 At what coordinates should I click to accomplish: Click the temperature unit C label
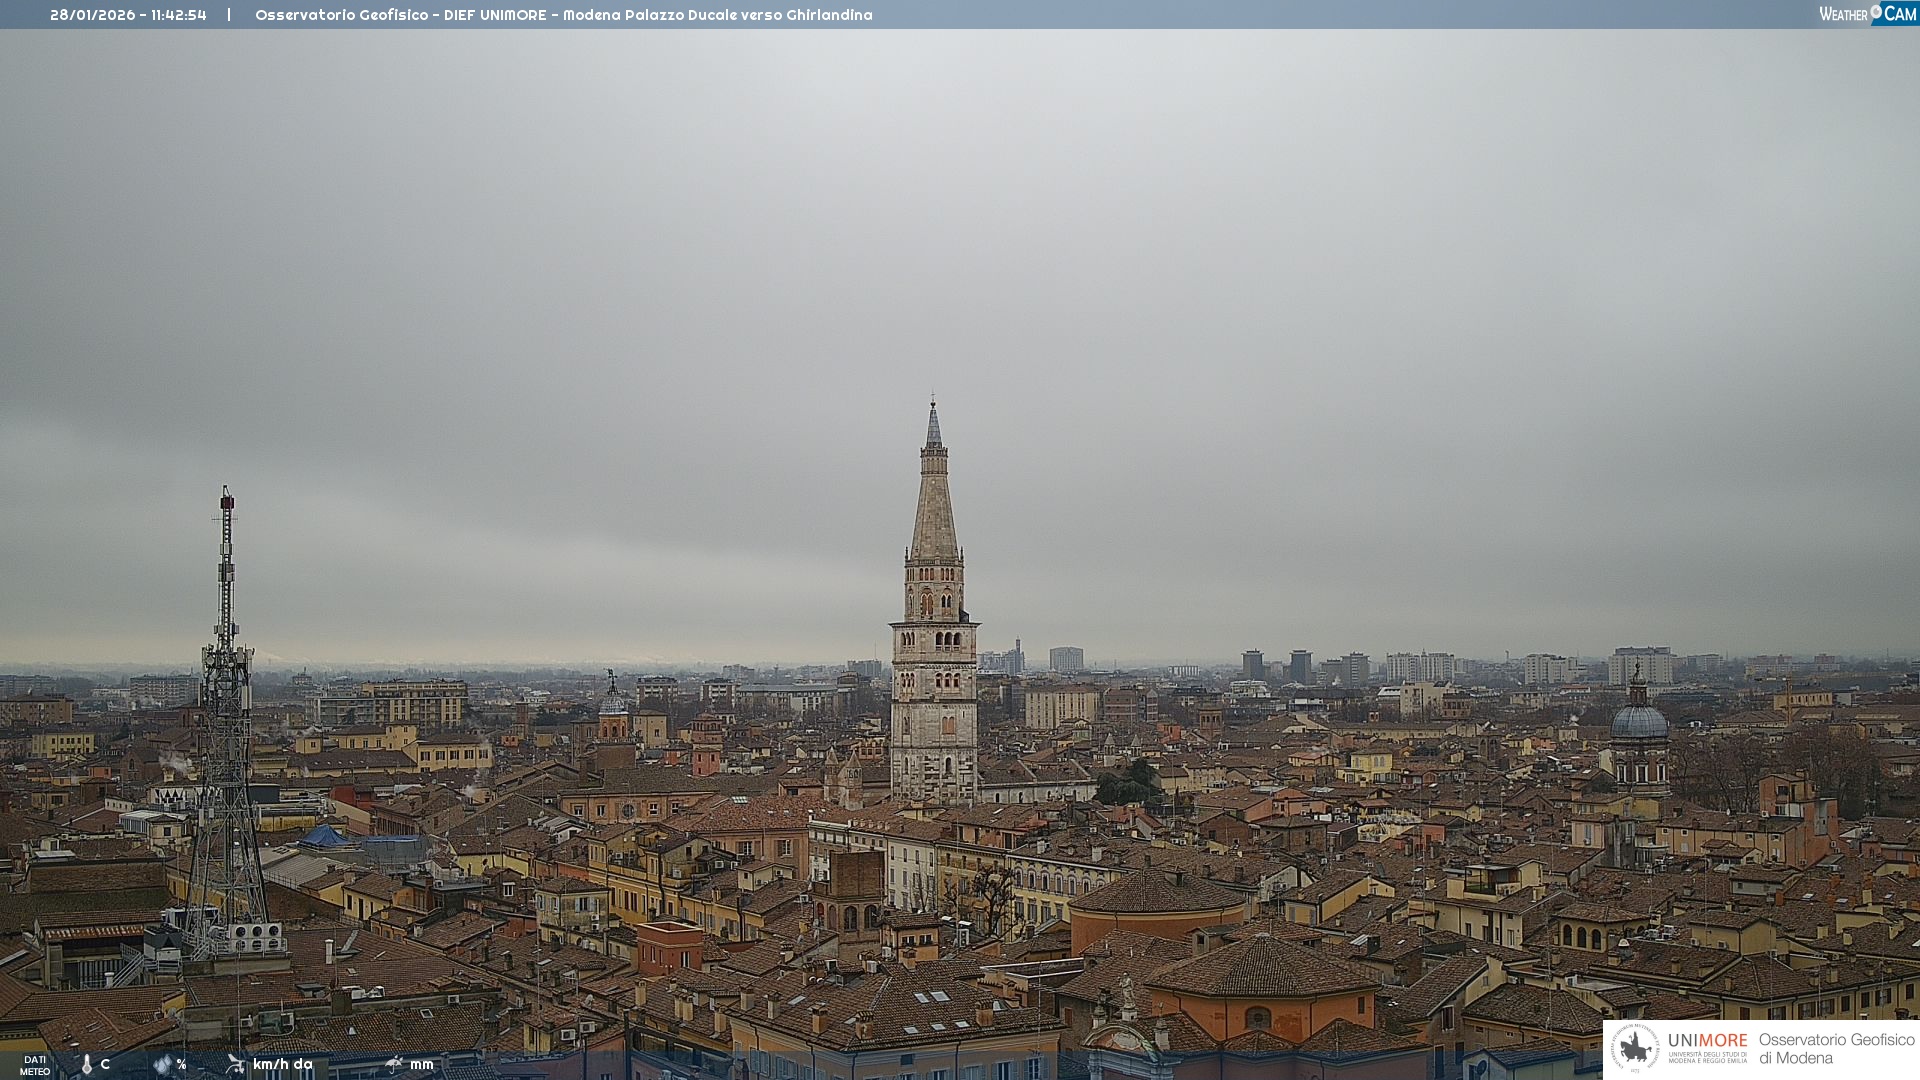coord(105,1065)
